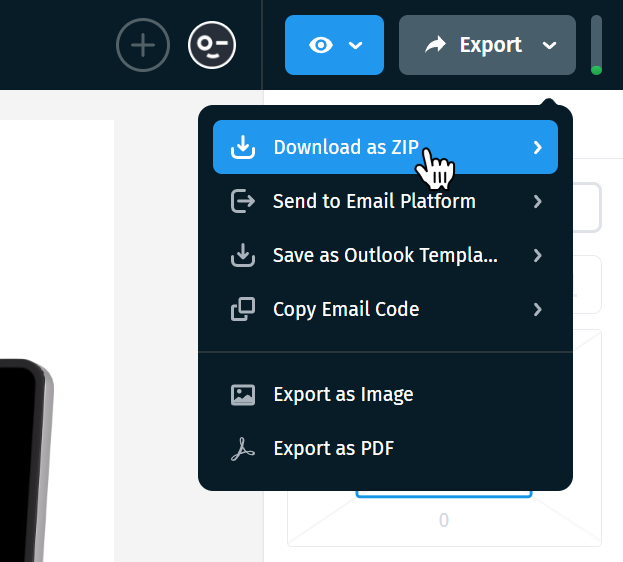623x562 pixels.
Task: Click the Copy Email Code duplicate icon
Action: [243, 309]
